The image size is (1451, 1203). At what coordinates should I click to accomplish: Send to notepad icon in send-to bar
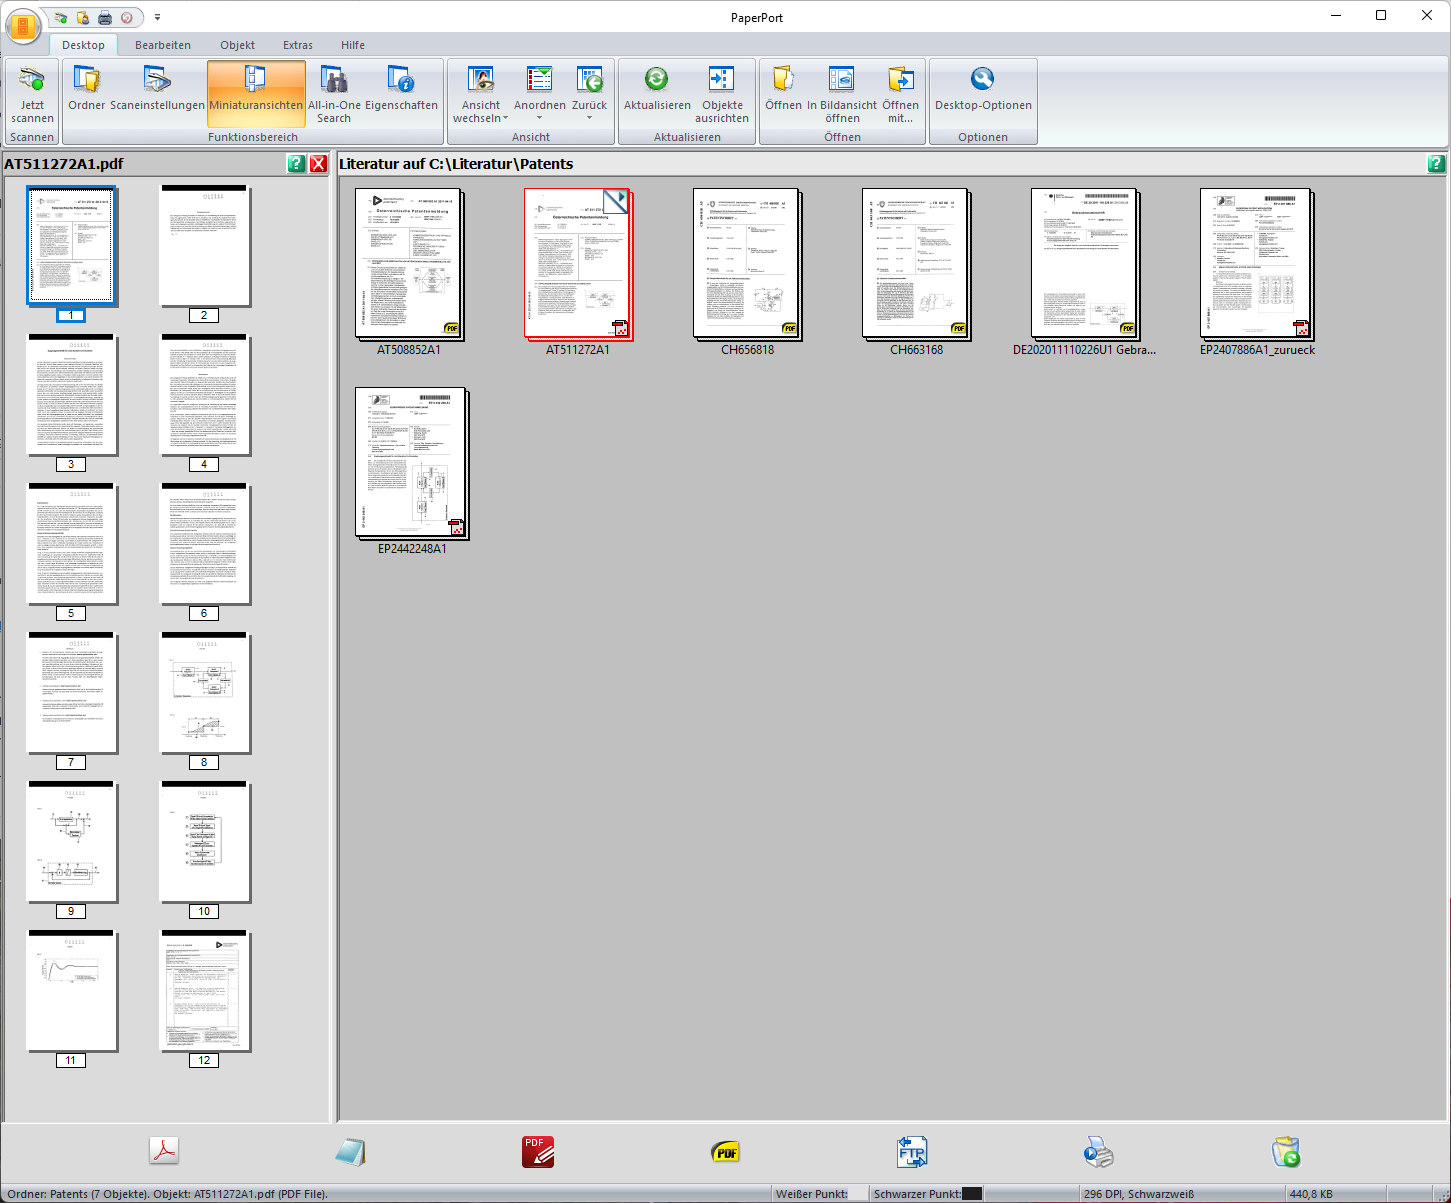351,1152
